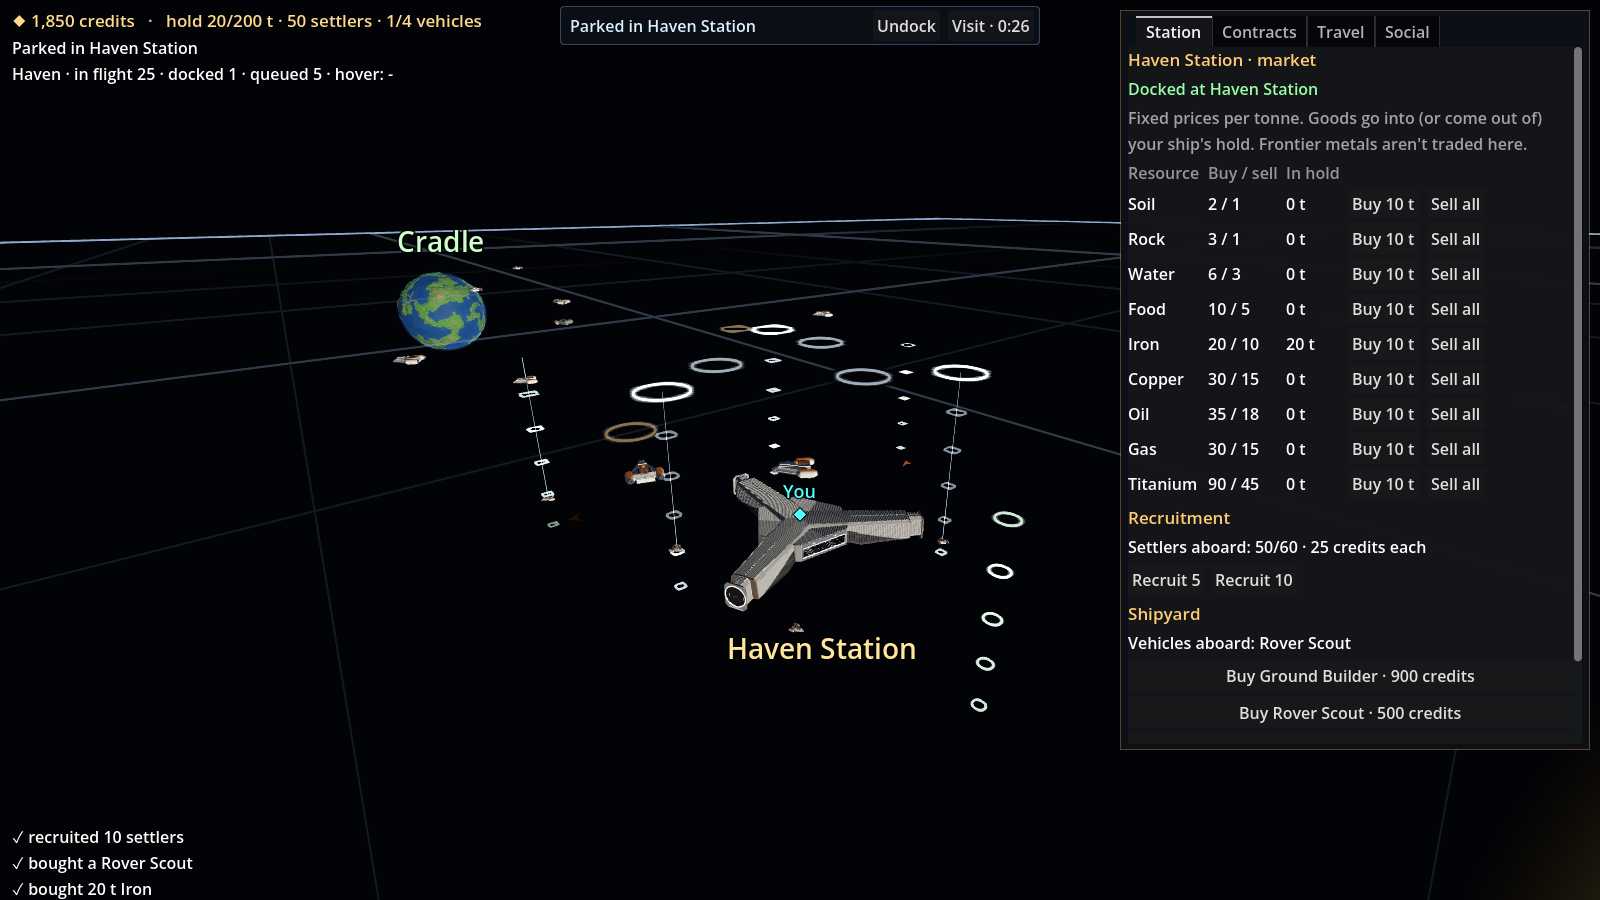Screen dimensions: 1600x900
Task: Sell all Iron from hold
Action: pos(1455,344)
